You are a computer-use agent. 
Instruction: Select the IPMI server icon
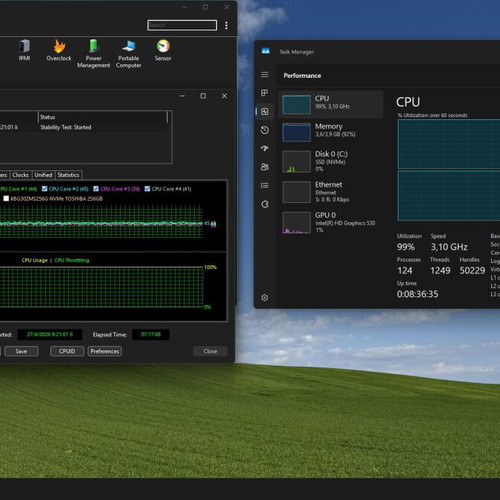tap(24, 46)
